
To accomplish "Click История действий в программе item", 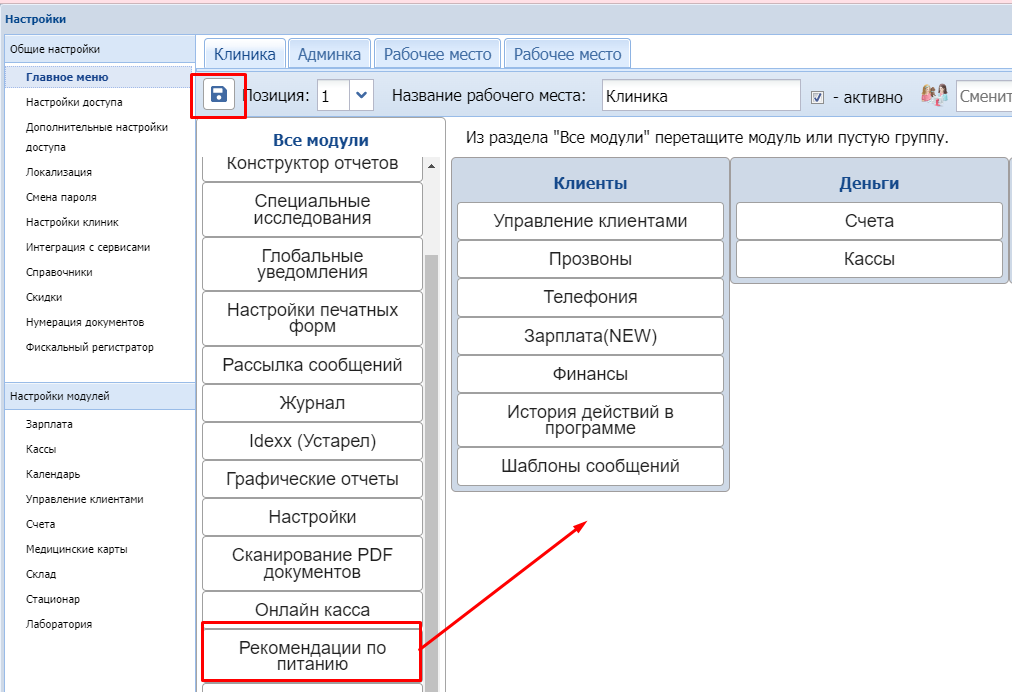I will click(591, 420).
